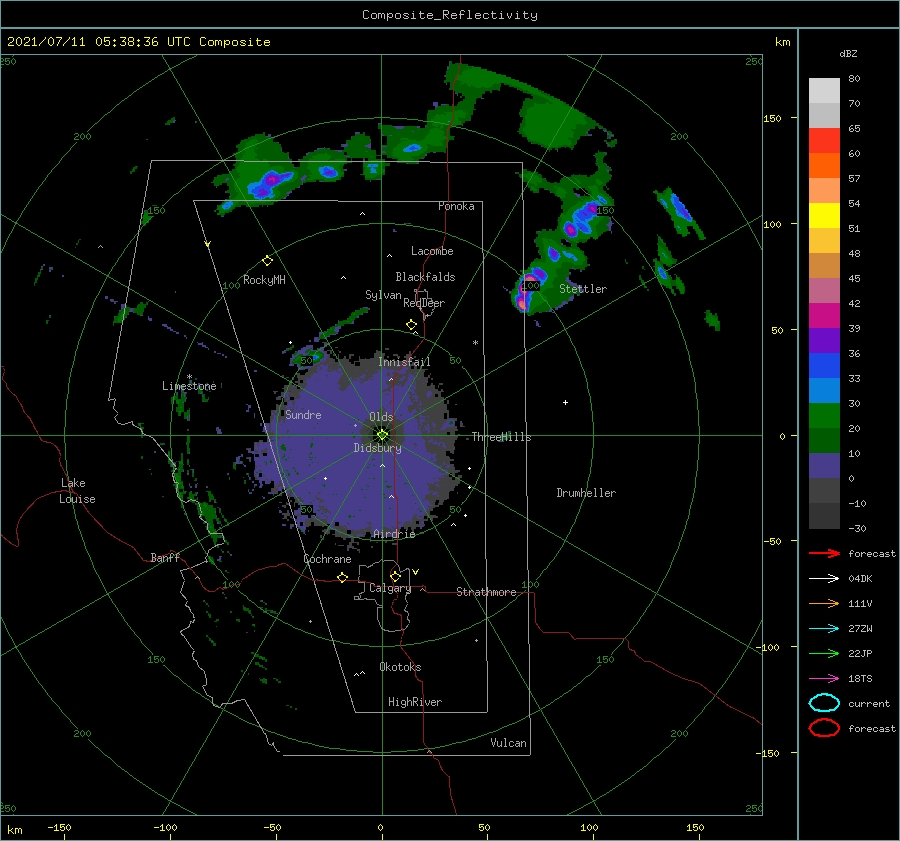This screenshot has height=841, width=900.
Task: Click the yellow diamond marker beside RockyMH
Action: [267, 261]
